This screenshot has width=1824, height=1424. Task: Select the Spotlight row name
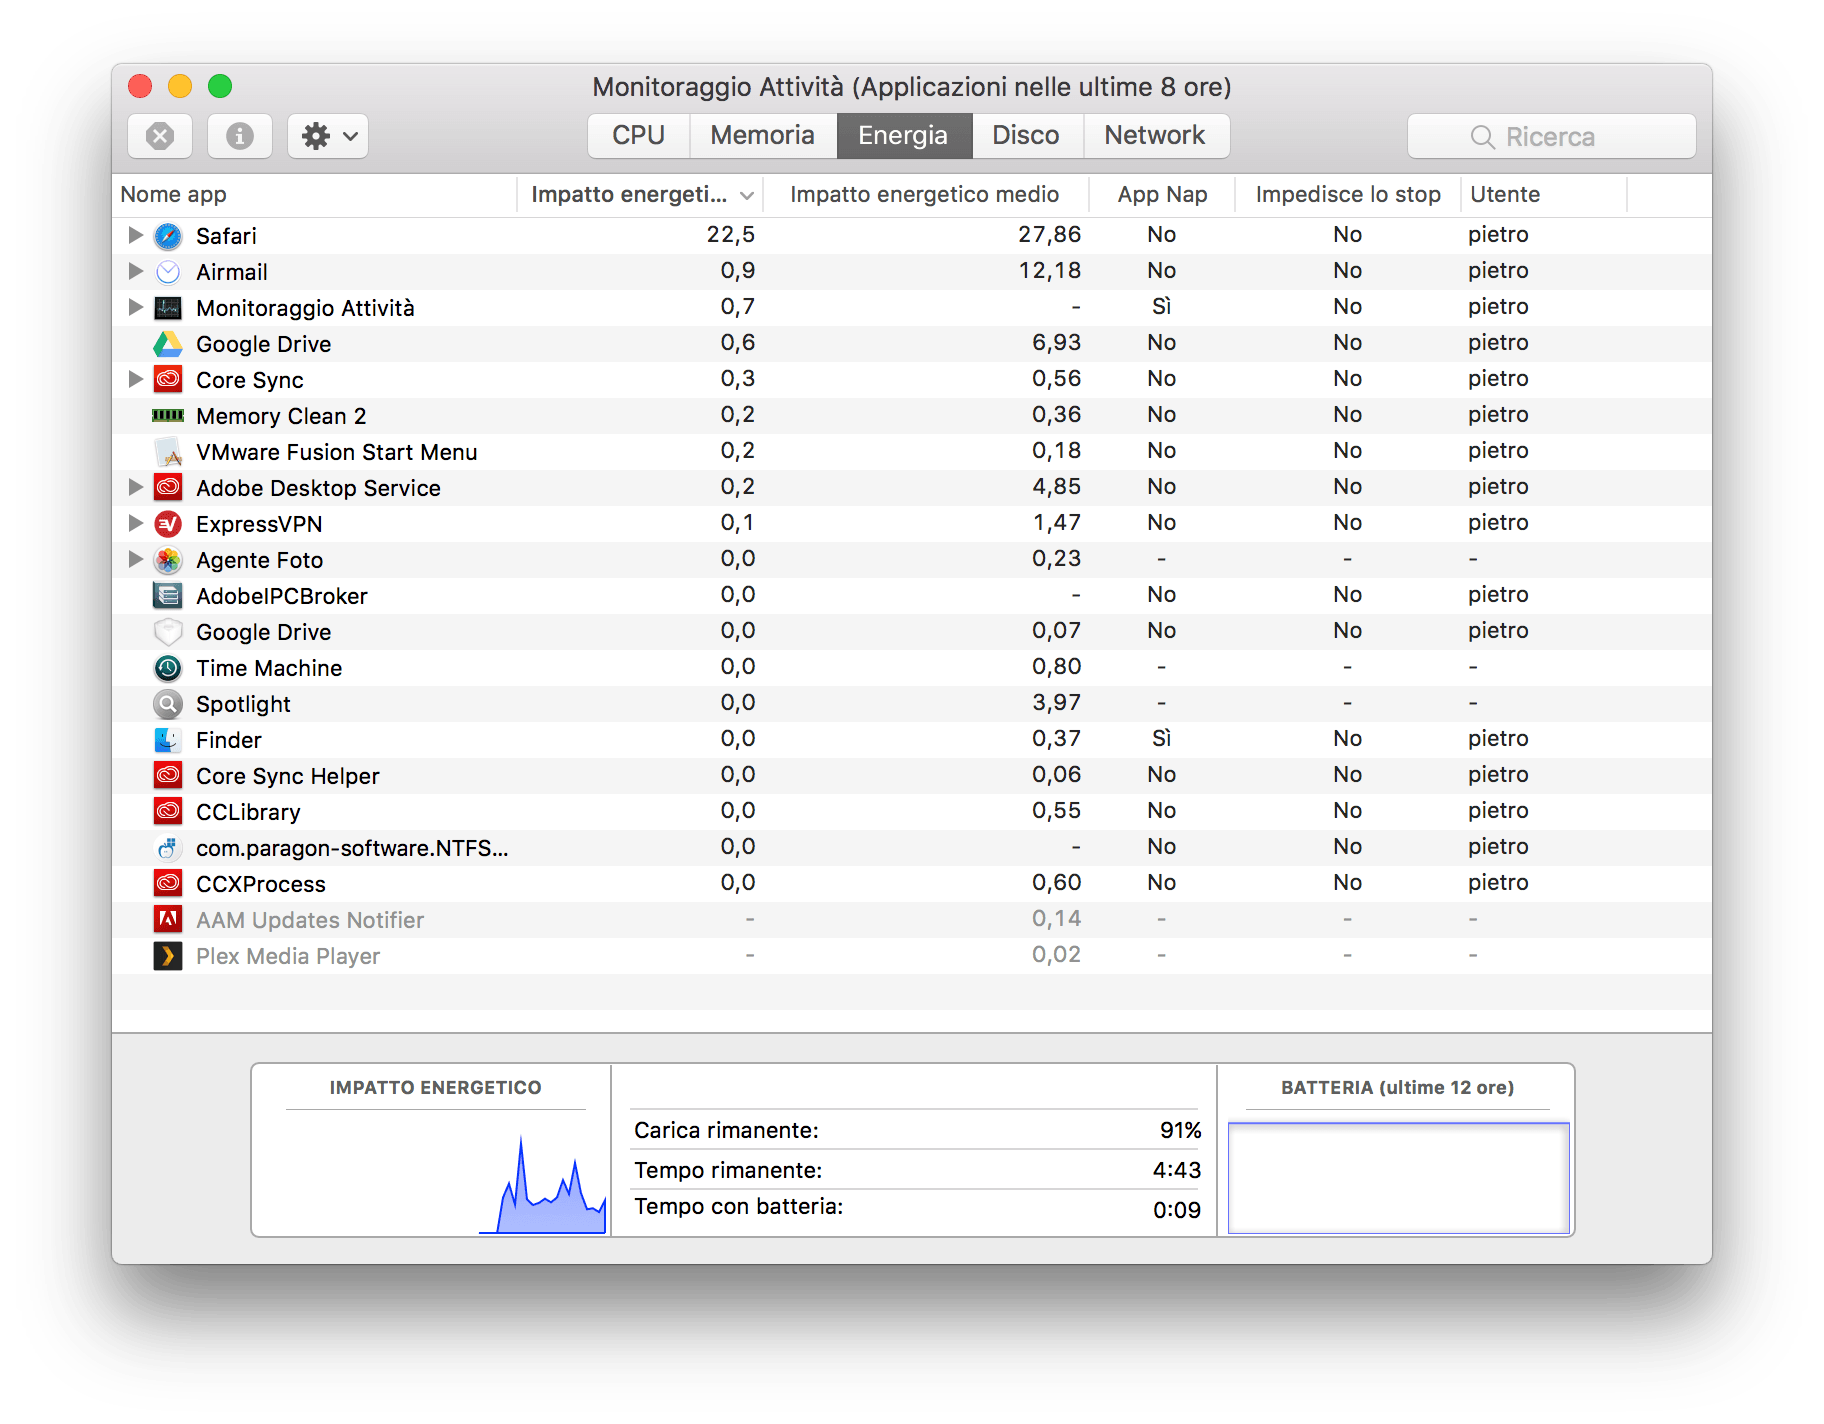(243, 704)
